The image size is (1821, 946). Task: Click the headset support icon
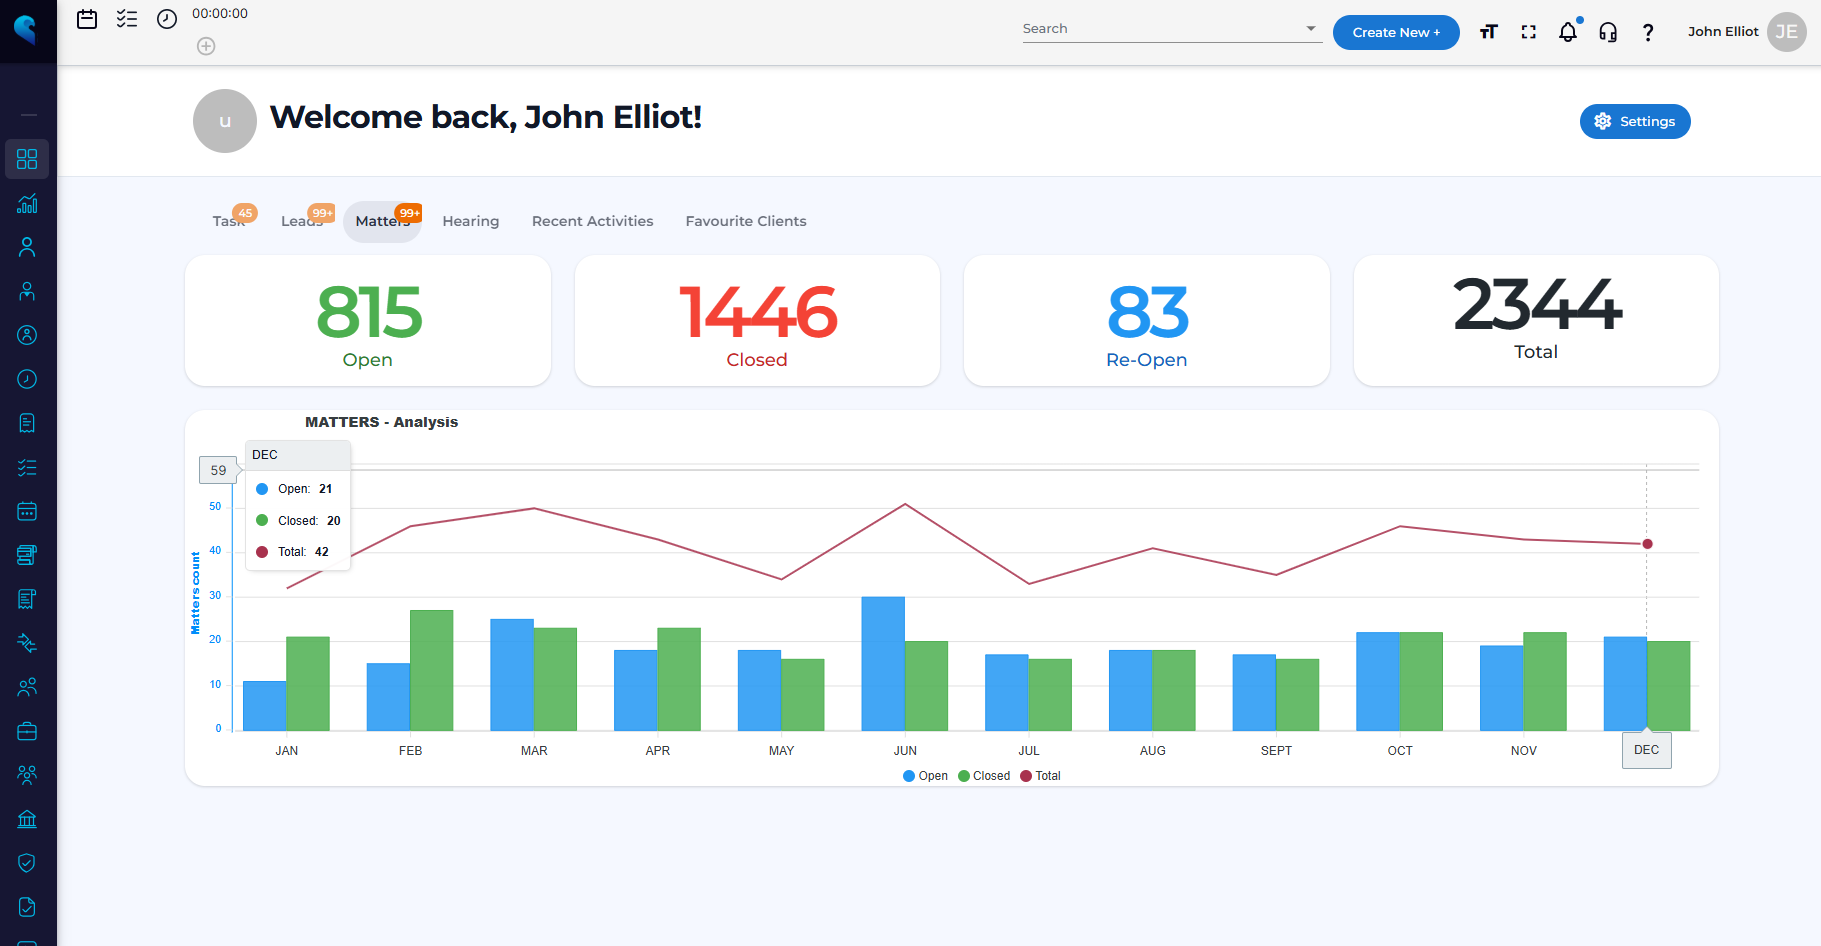pyautogui.click(x=1608, y=32)
